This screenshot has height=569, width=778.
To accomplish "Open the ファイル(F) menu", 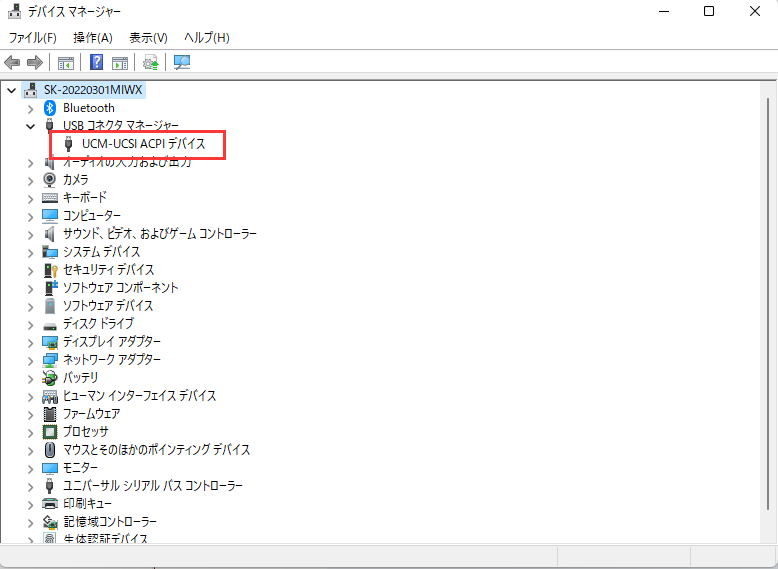I will click(33, 38).
